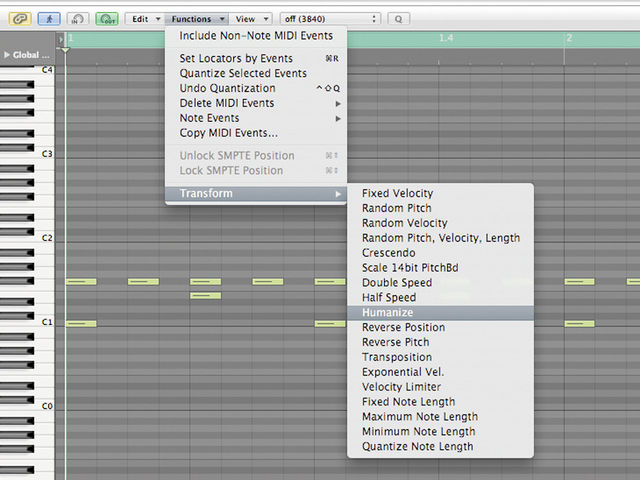Click the bar 2 marker in the ruler
Image resolution: width=640 pixels, height=480 pixels.
[x=569, y=38]
